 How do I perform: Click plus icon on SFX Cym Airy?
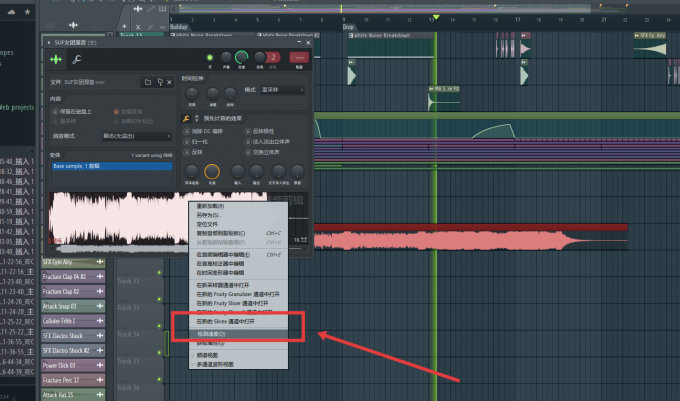[100, 262]
